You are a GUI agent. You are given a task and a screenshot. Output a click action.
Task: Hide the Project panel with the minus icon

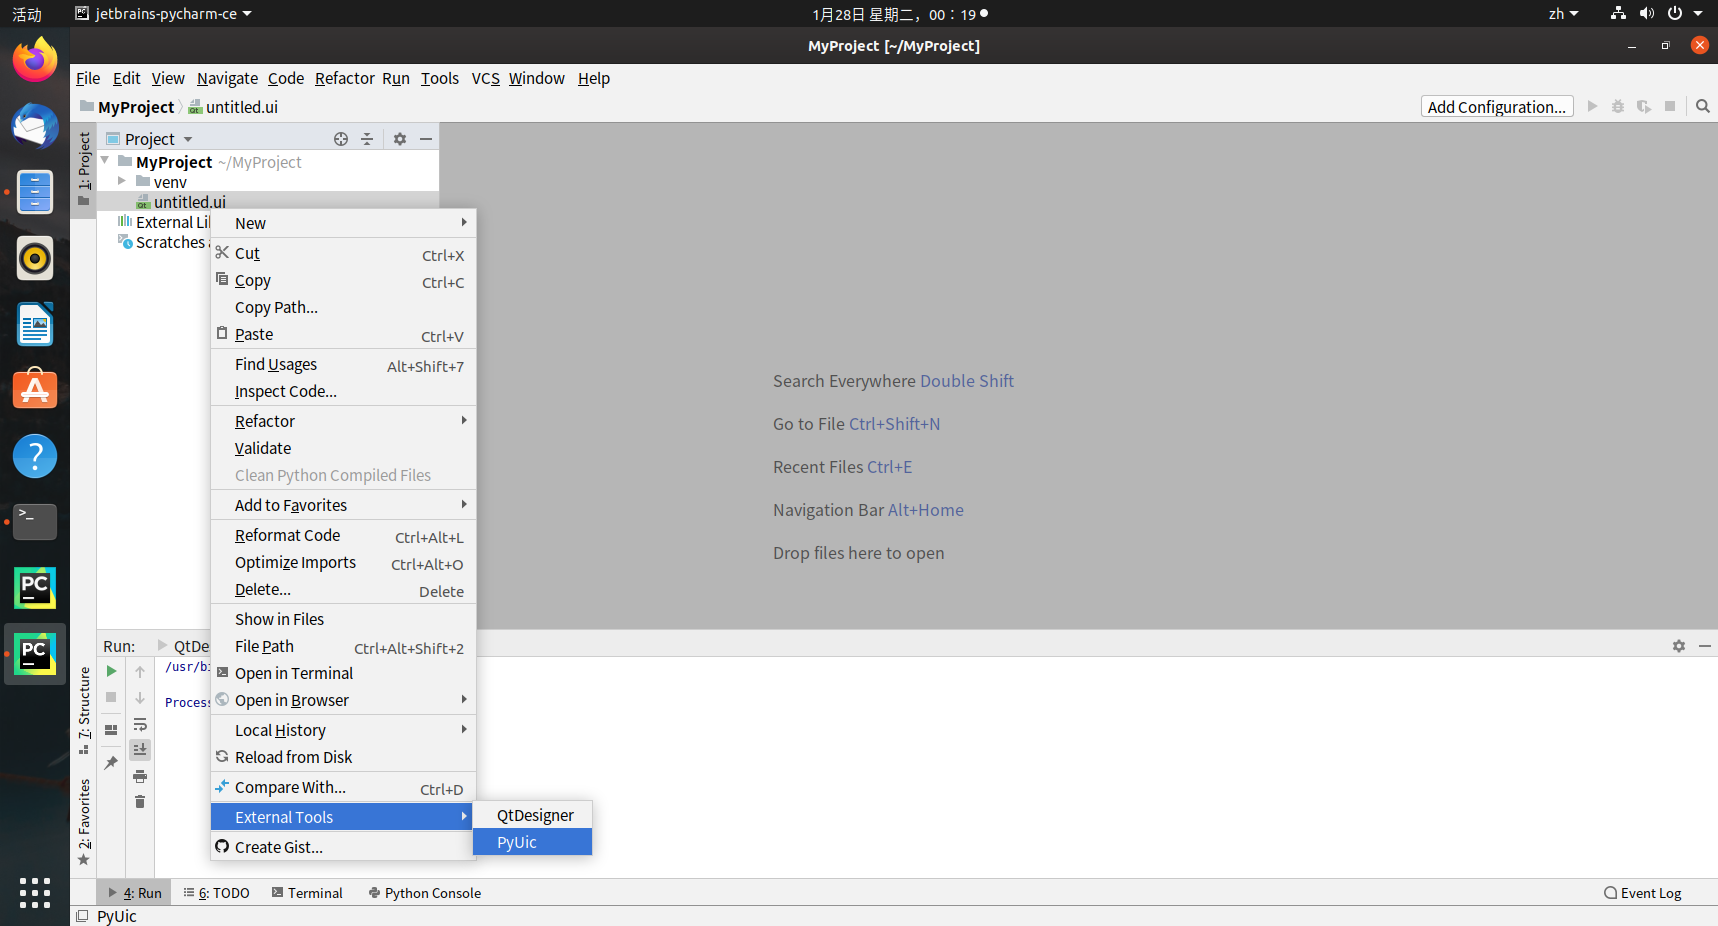426,139
